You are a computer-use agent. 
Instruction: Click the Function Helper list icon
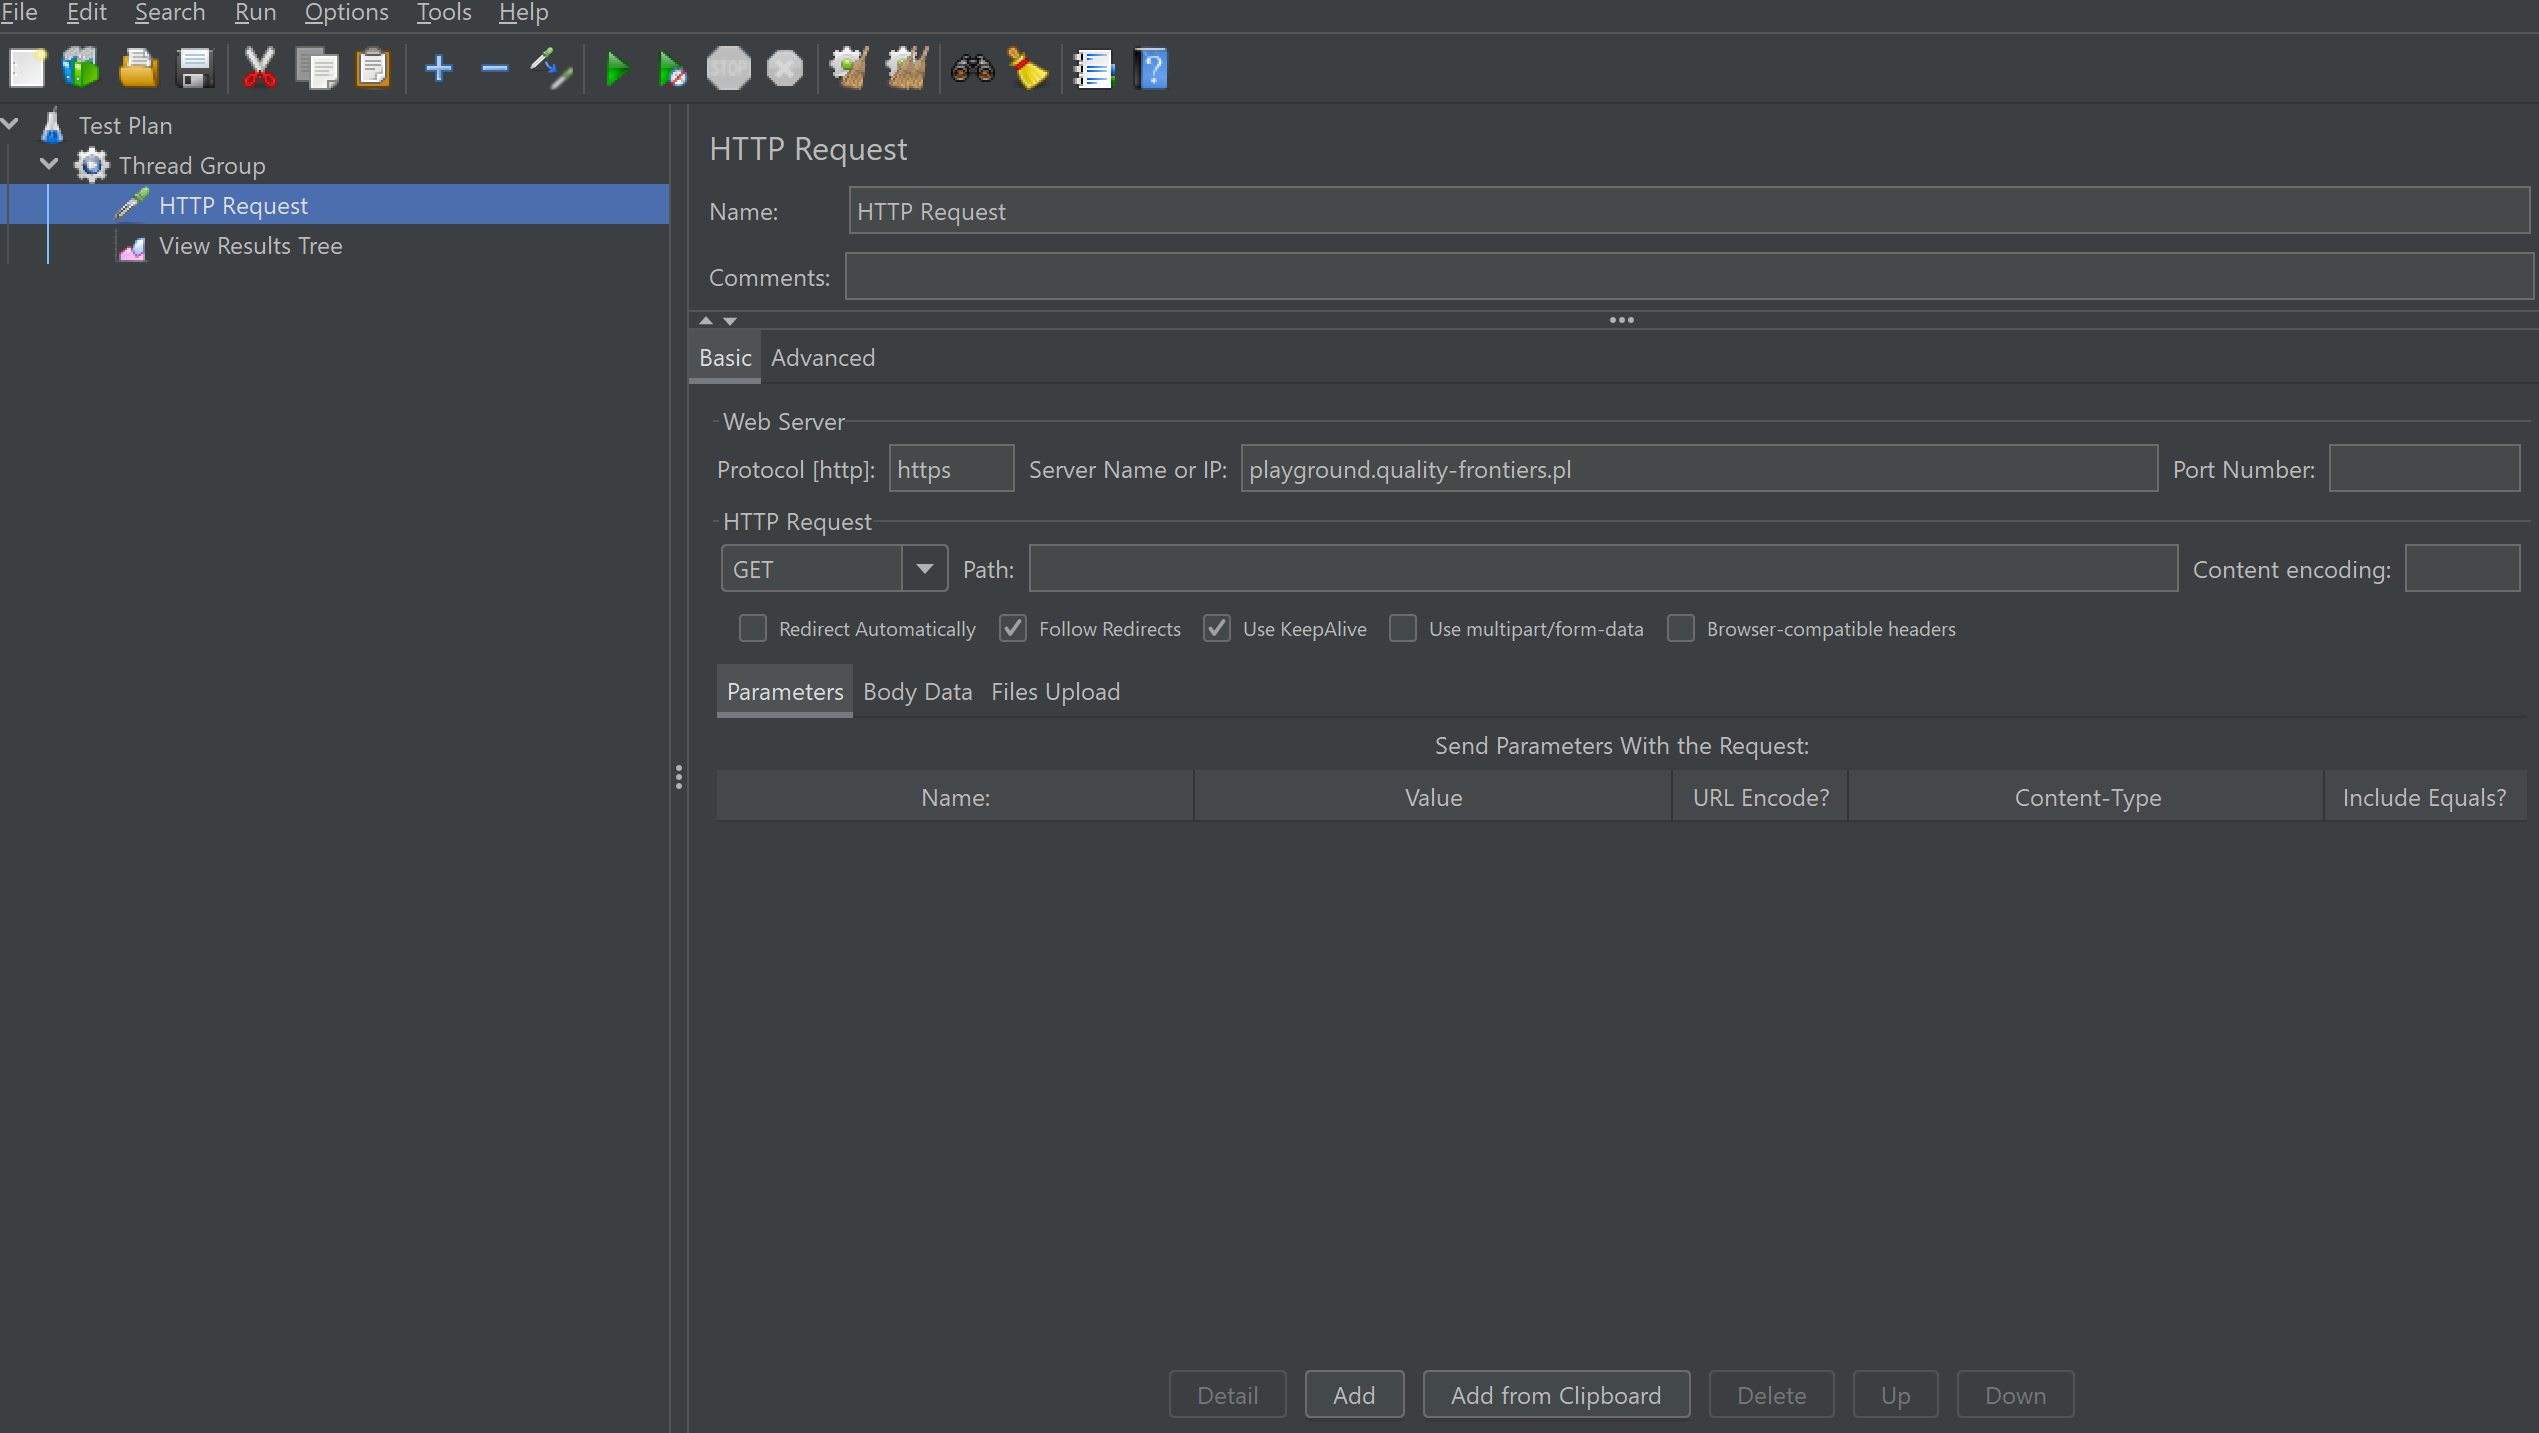pyautogui.click(x=1093, y=69)
